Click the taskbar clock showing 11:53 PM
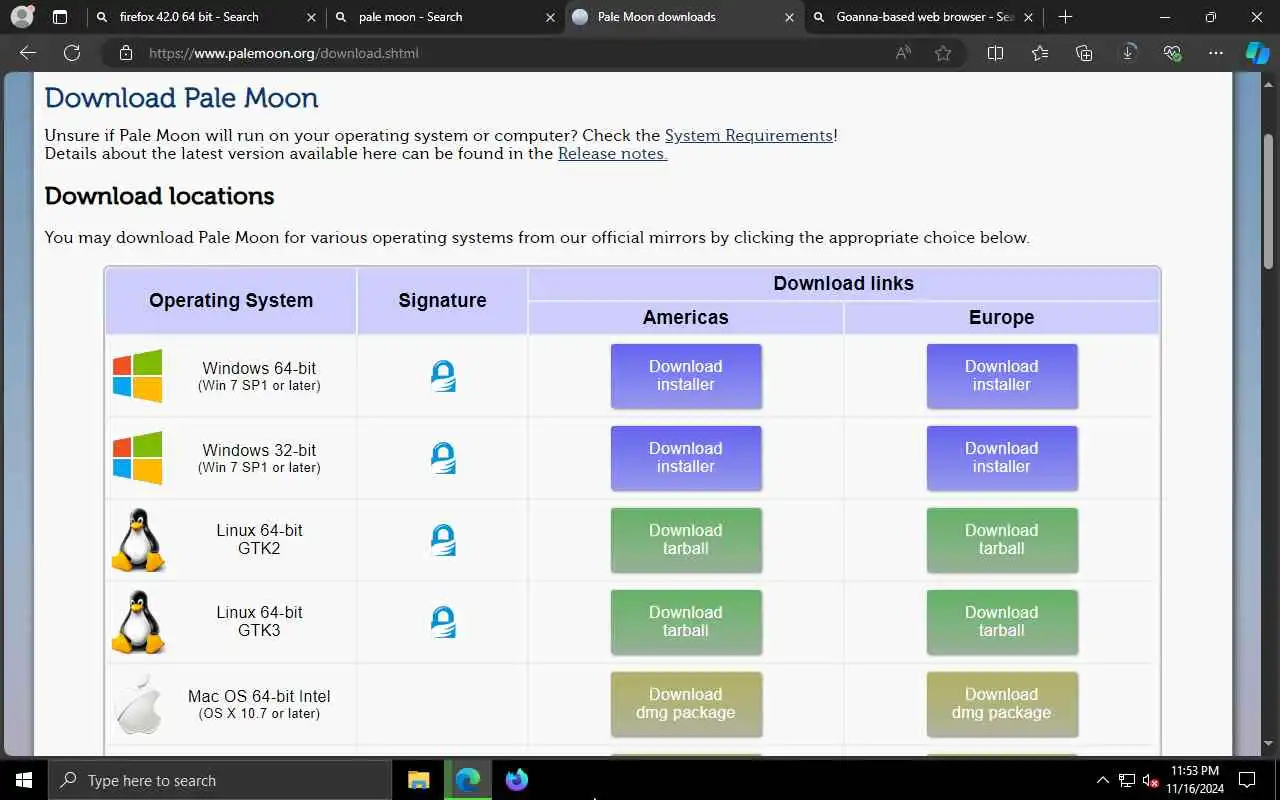 tap(1193, 780)
